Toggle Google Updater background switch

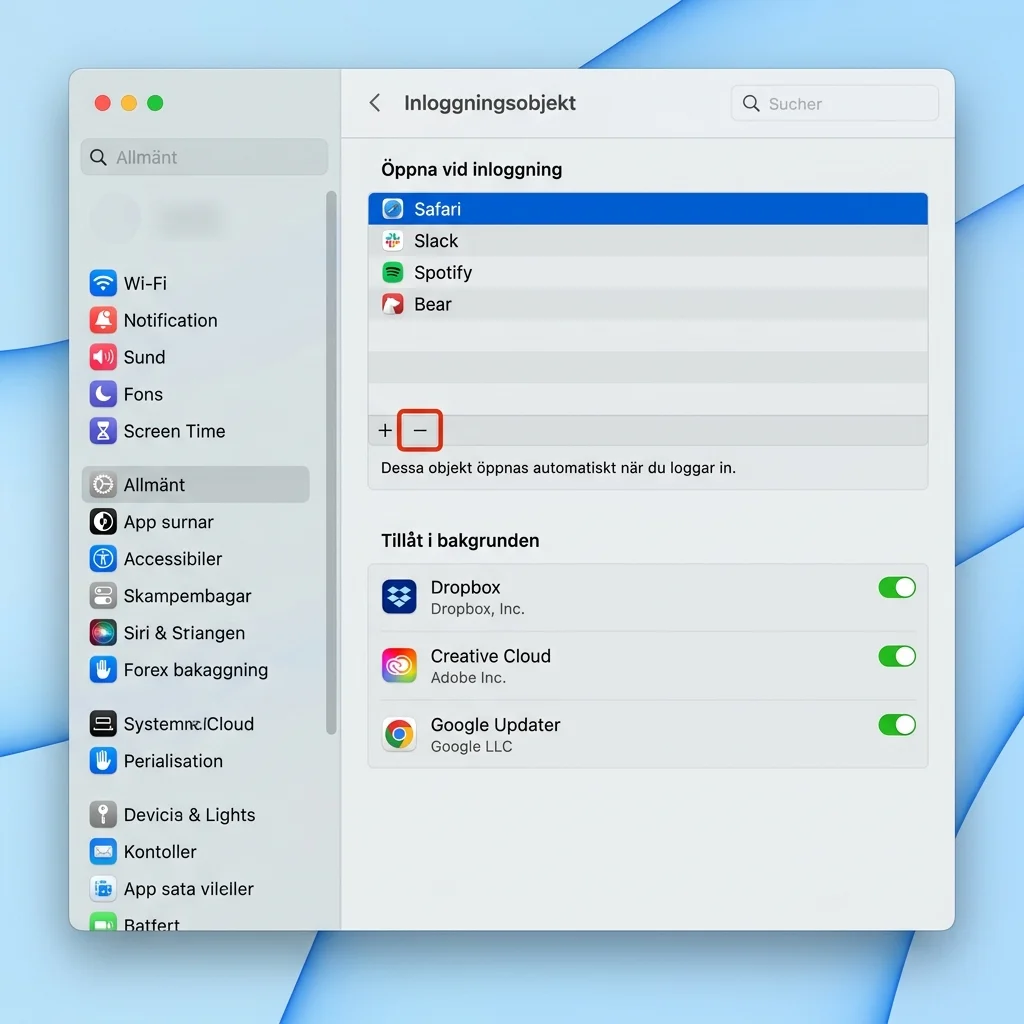tap(897, 725)
